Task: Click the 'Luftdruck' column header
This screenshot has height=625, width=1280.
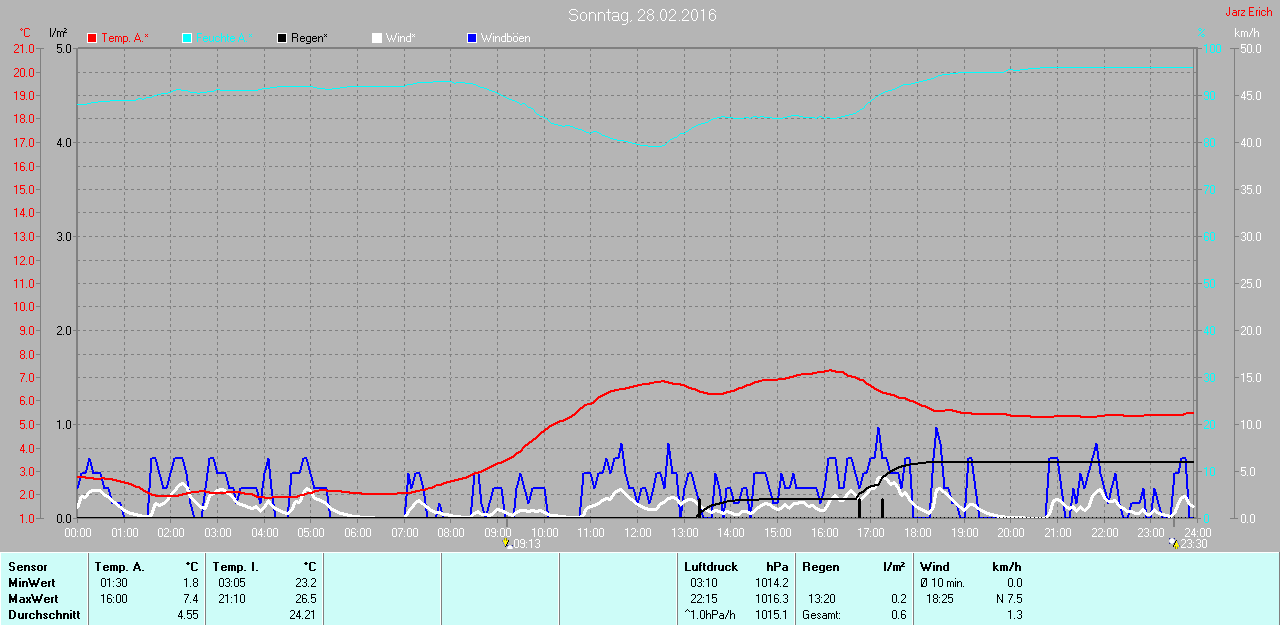Action: [x=711, y=567]
